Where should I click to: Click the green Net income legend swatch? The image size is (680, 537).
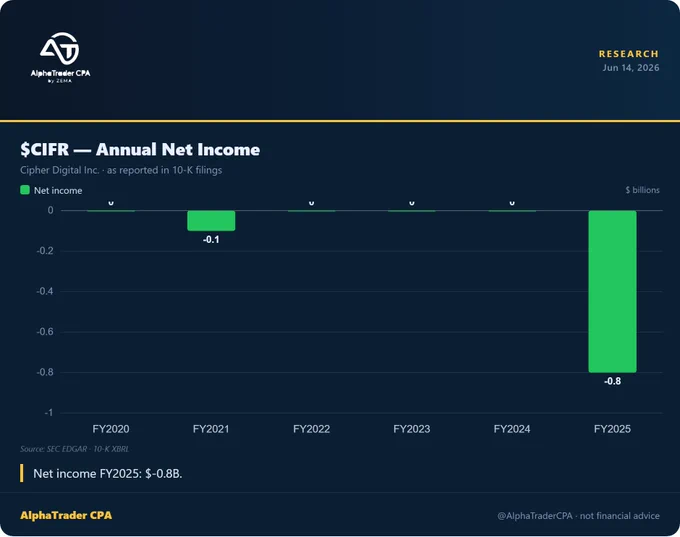25,190
